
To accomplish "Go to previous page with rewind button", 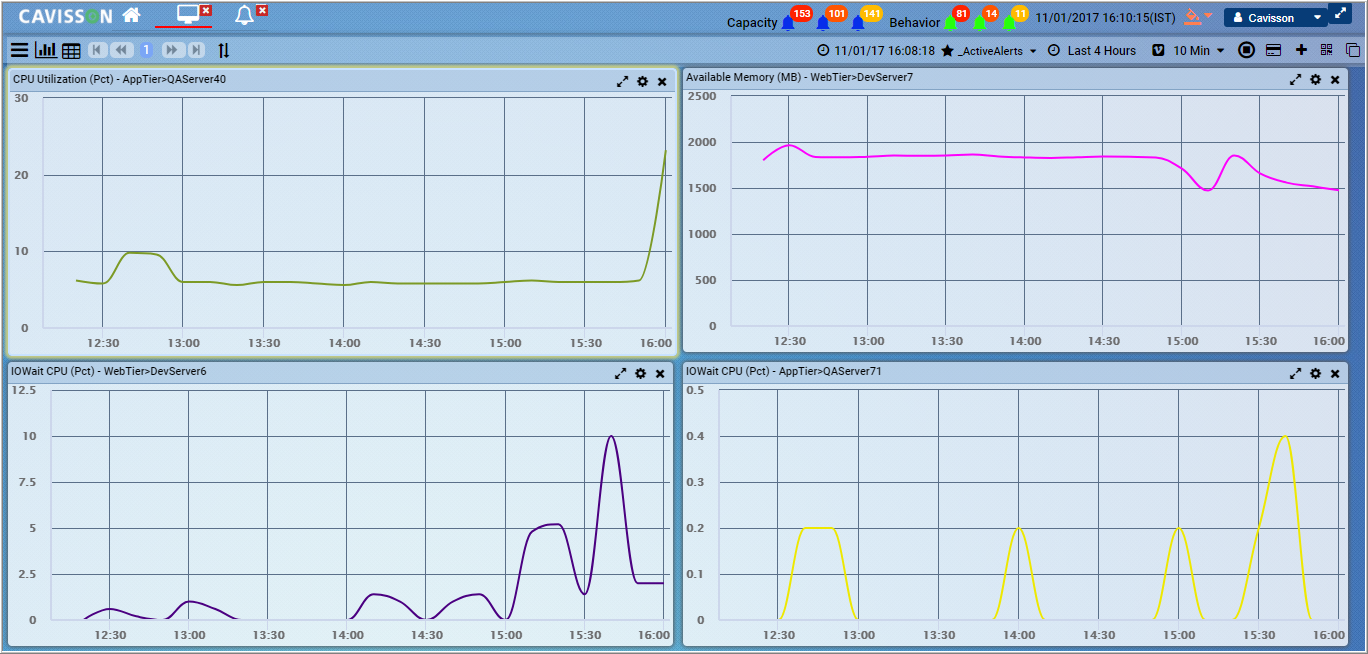I will pos(121,50).
